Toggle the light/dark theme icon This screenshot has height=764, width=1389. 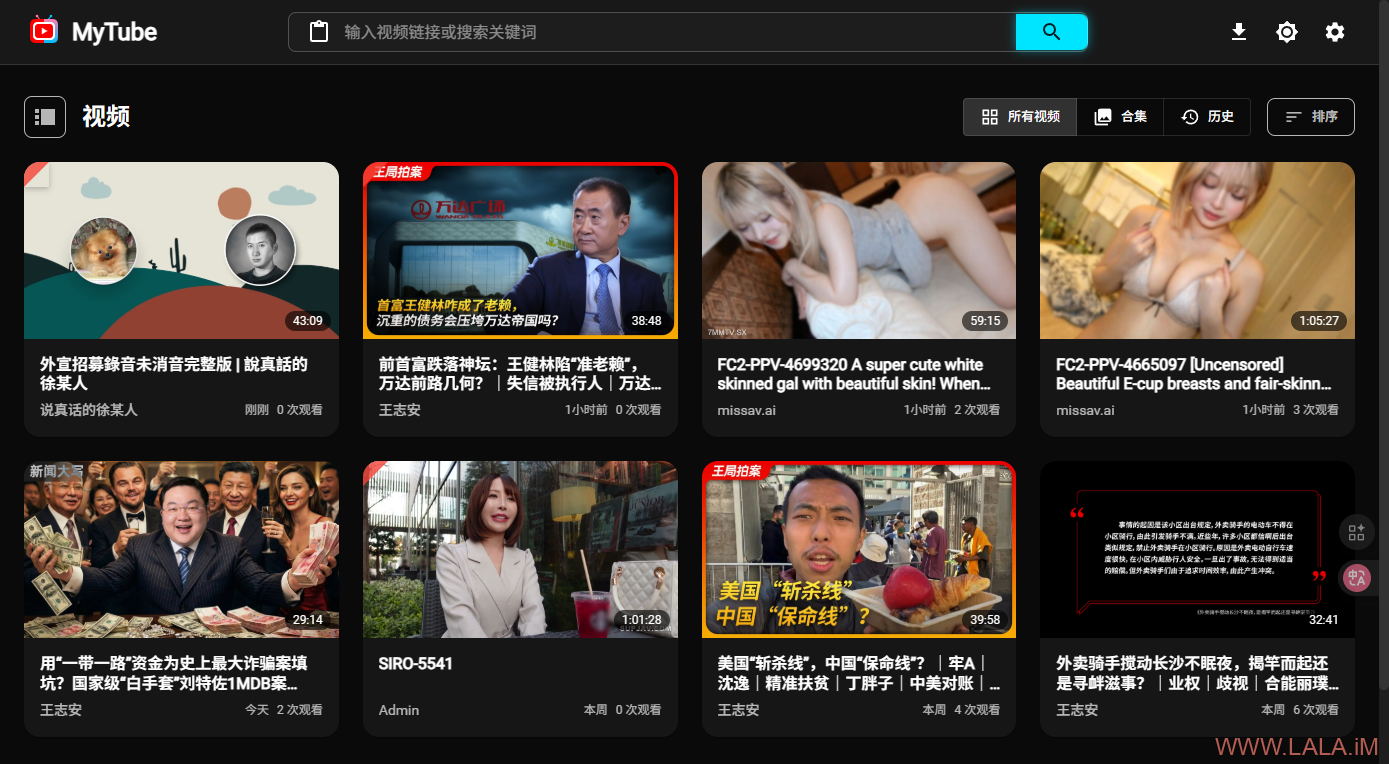(x=1286, y=32)
